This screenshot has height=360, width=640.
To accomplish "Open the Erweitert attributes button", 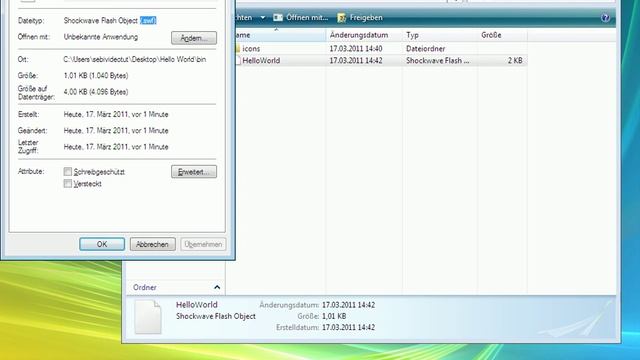I will pyautogui.click(x=194, y=172).
